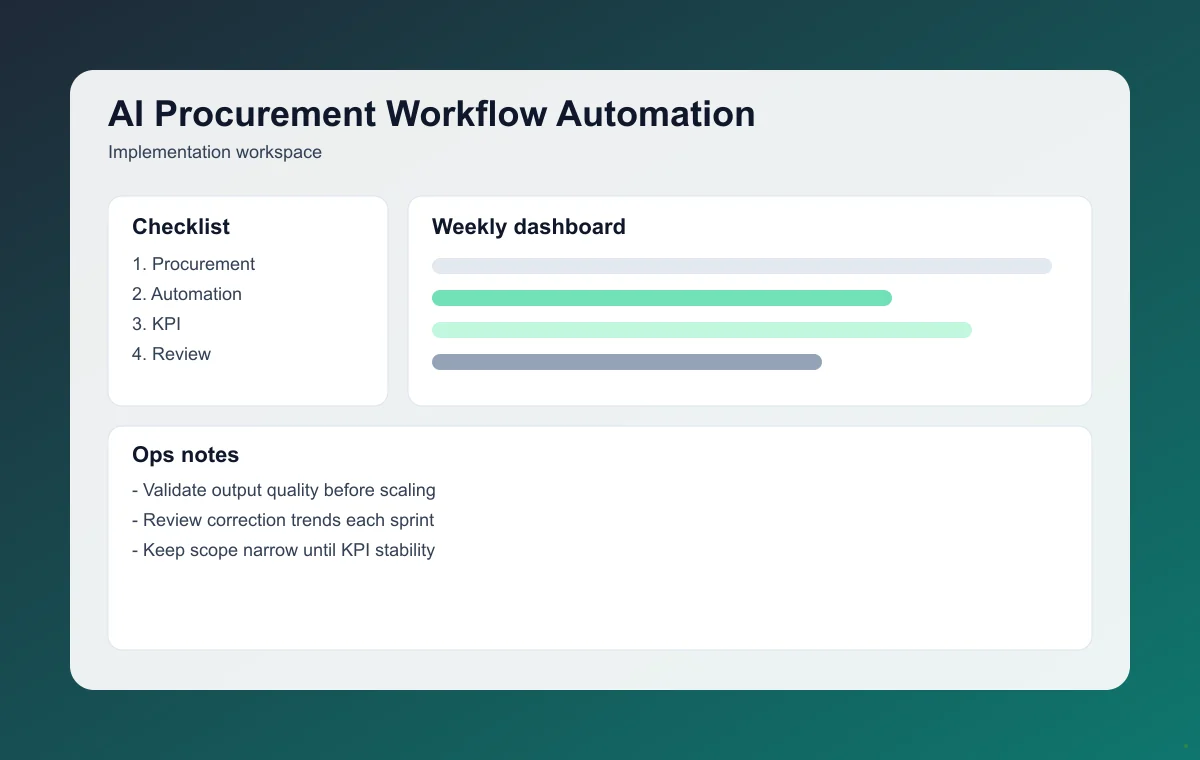
Task: Select the note about validating output quality
Action: click(284, 490)
